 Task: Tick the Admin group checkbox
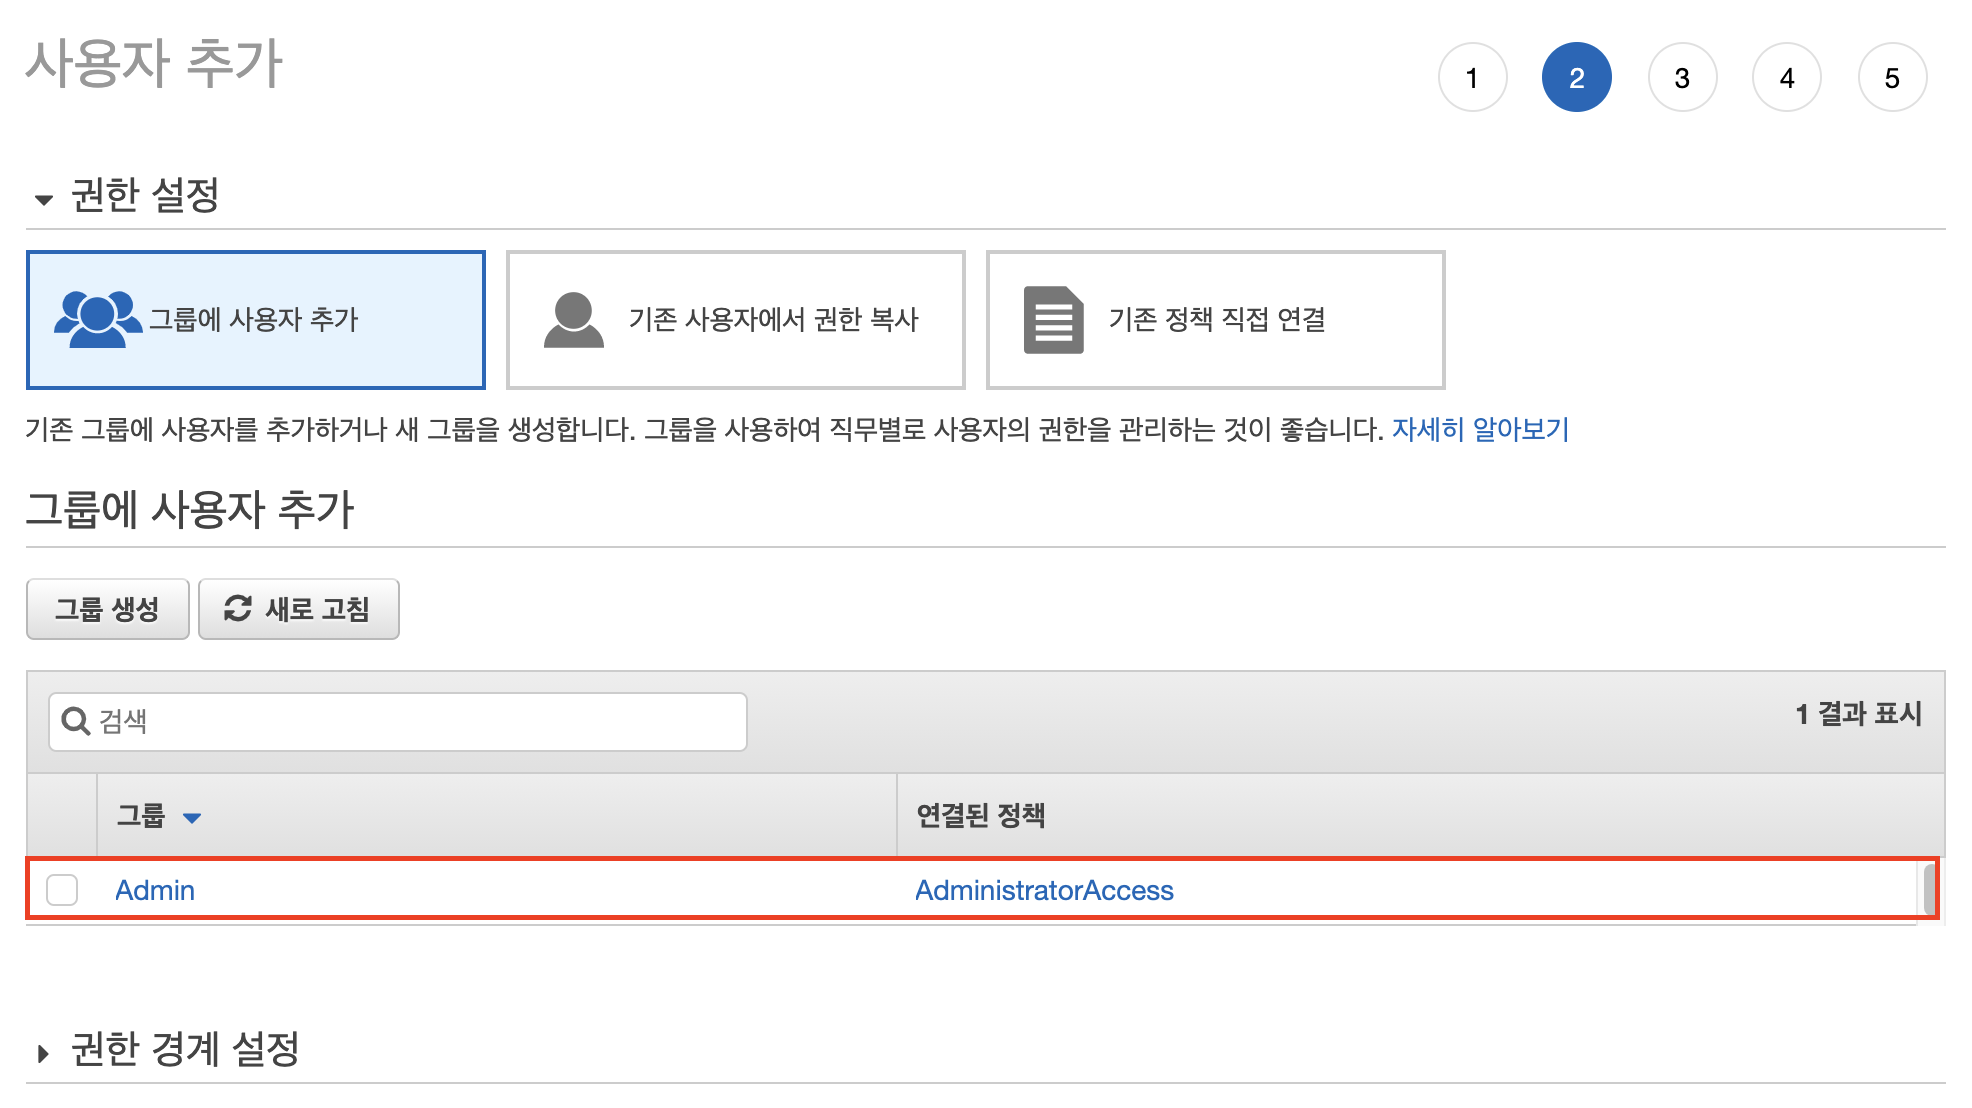62,889
